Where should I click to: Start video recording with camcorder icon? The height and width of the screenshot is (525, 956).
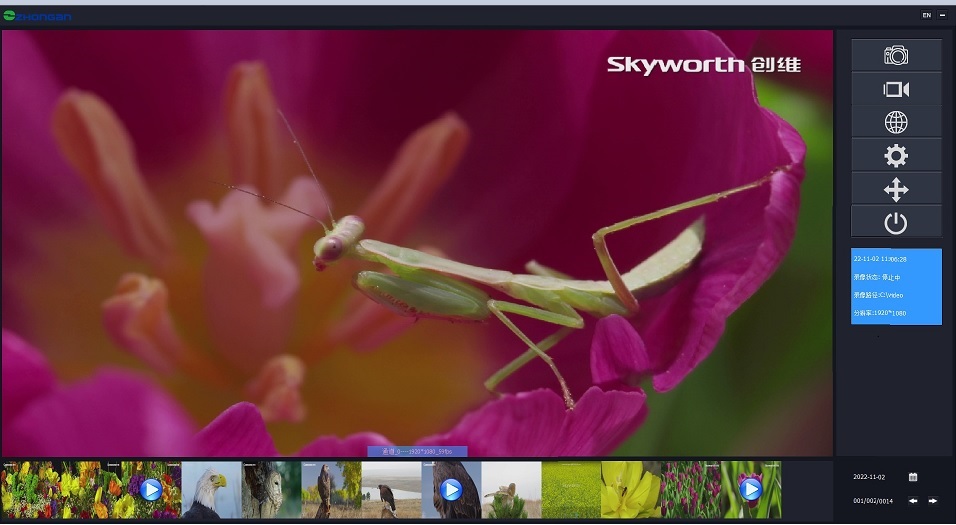896,89
